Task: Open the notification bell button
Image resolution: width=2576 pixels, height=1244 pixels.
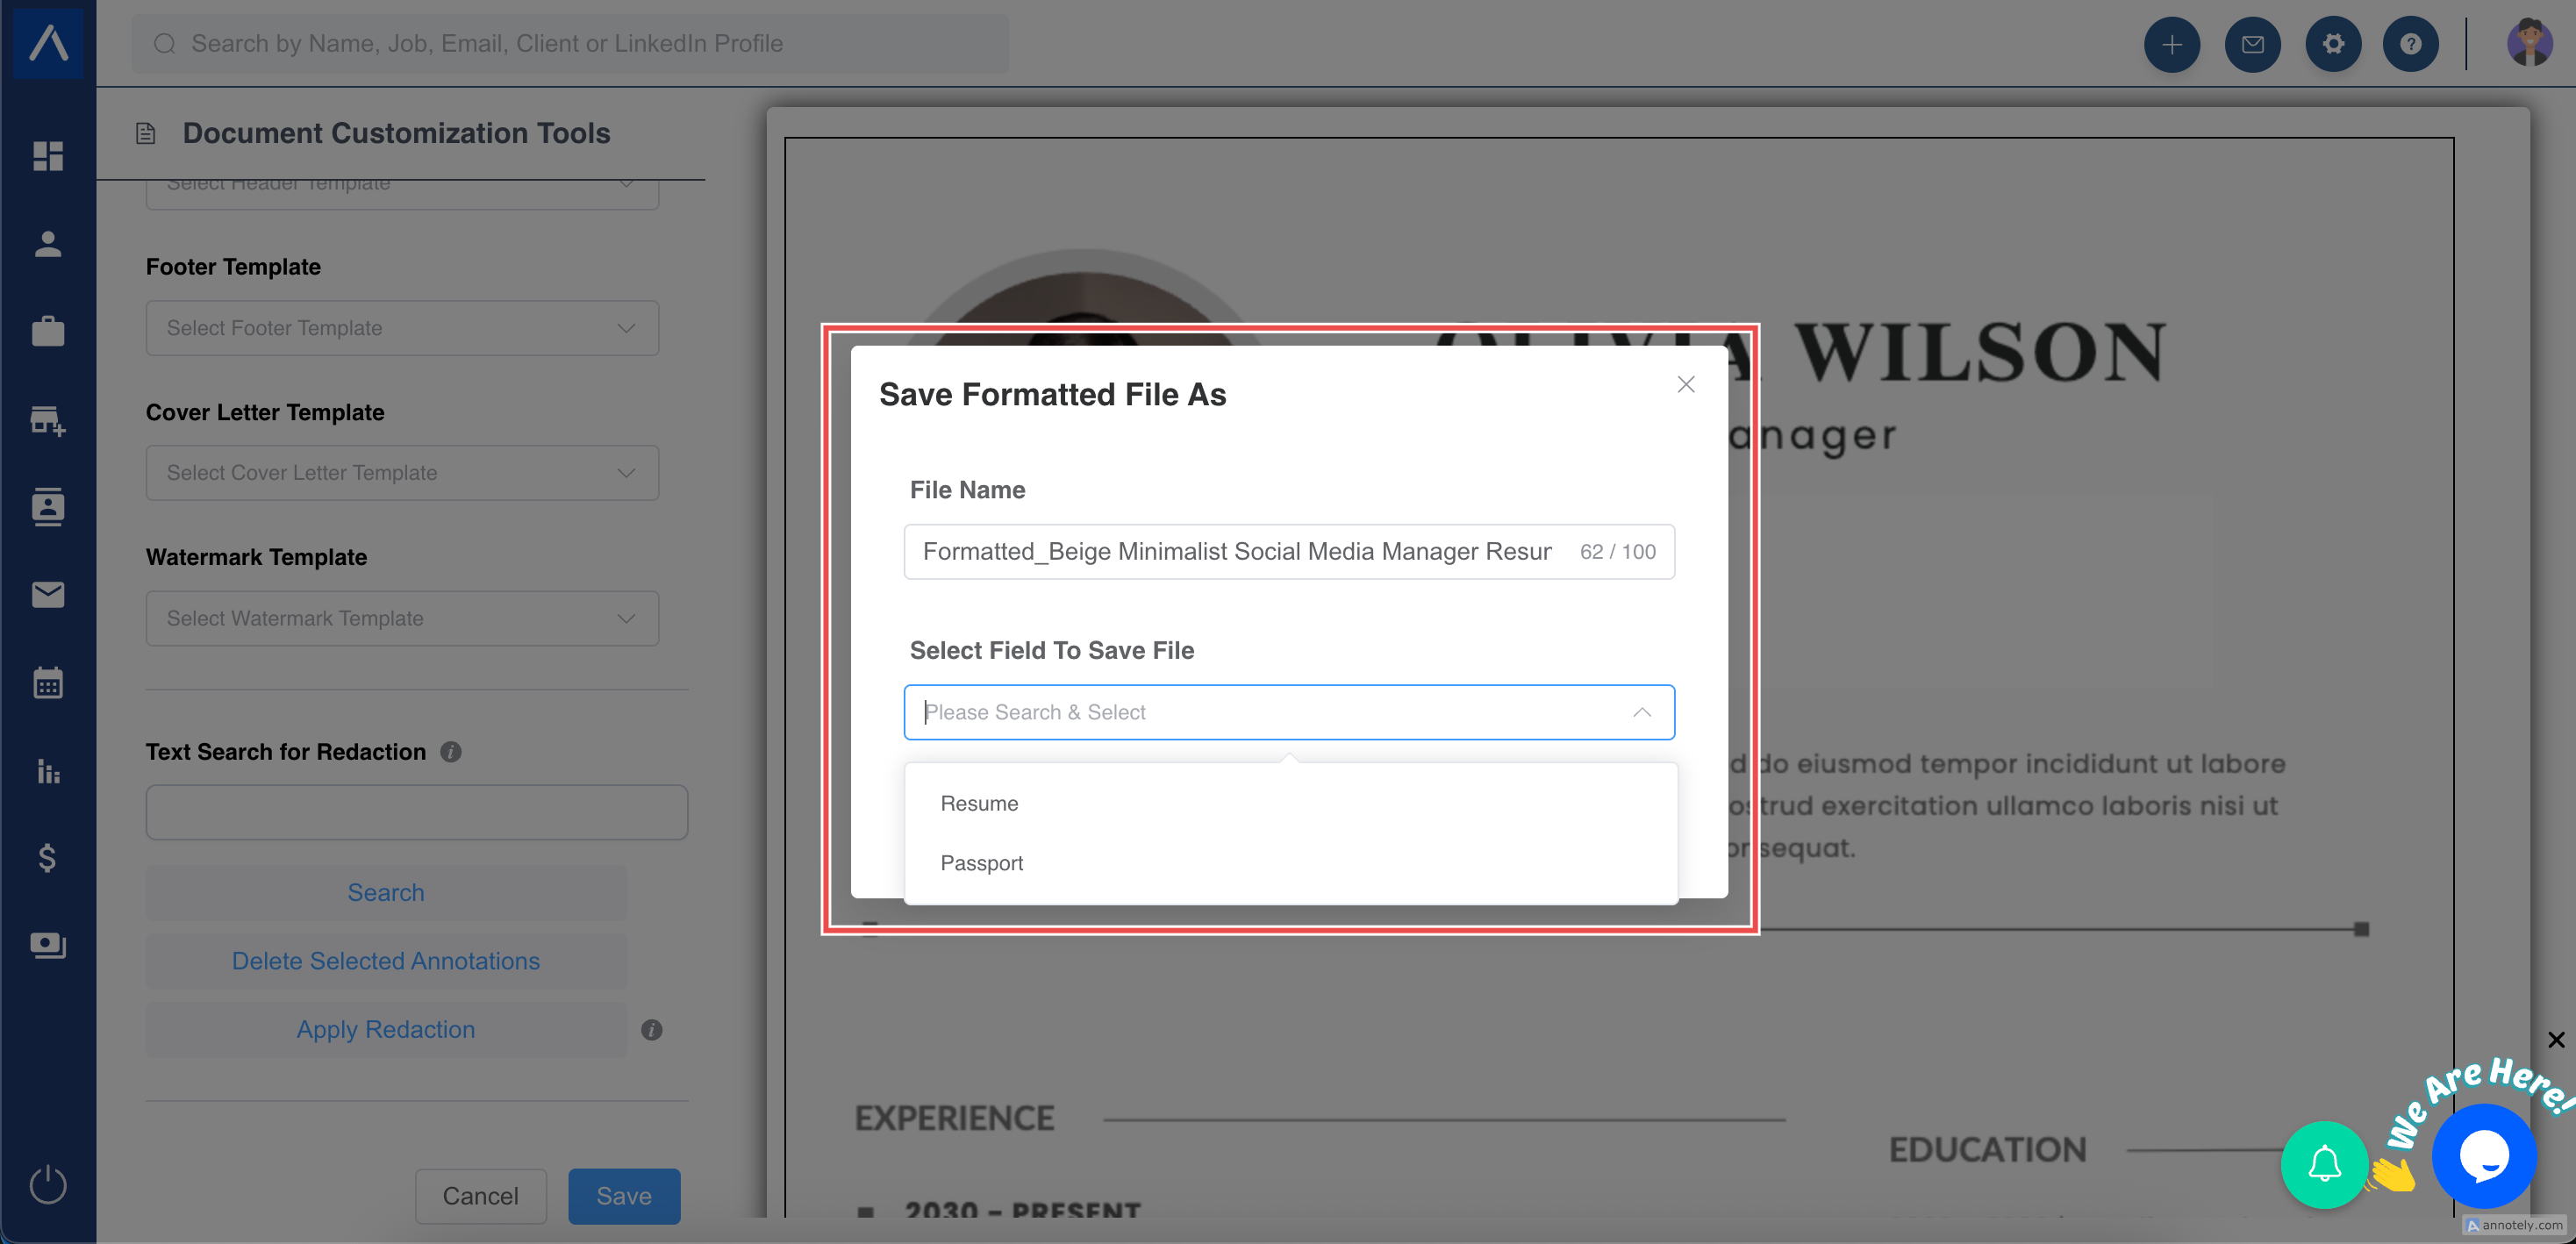Action: (x=2324, y=1164)
